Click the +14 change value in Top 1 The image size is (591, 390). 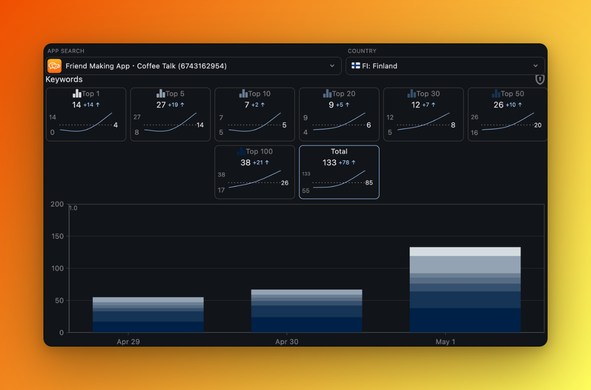[89, 105]
